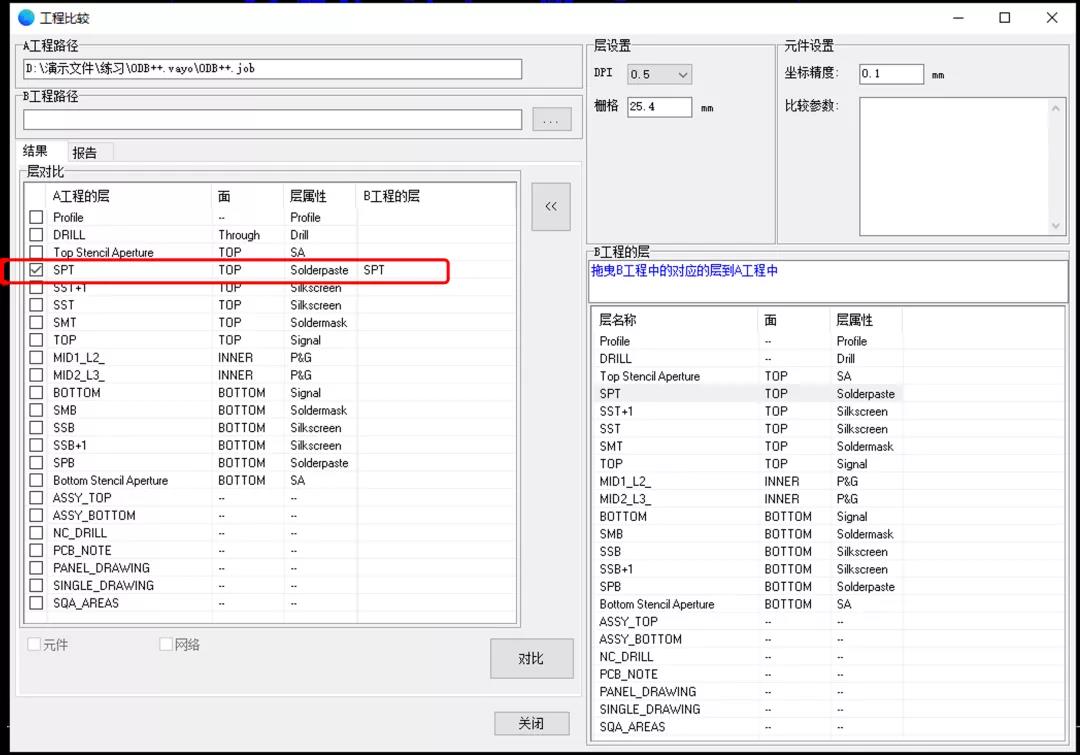Browse for B project path

[551, 120]
